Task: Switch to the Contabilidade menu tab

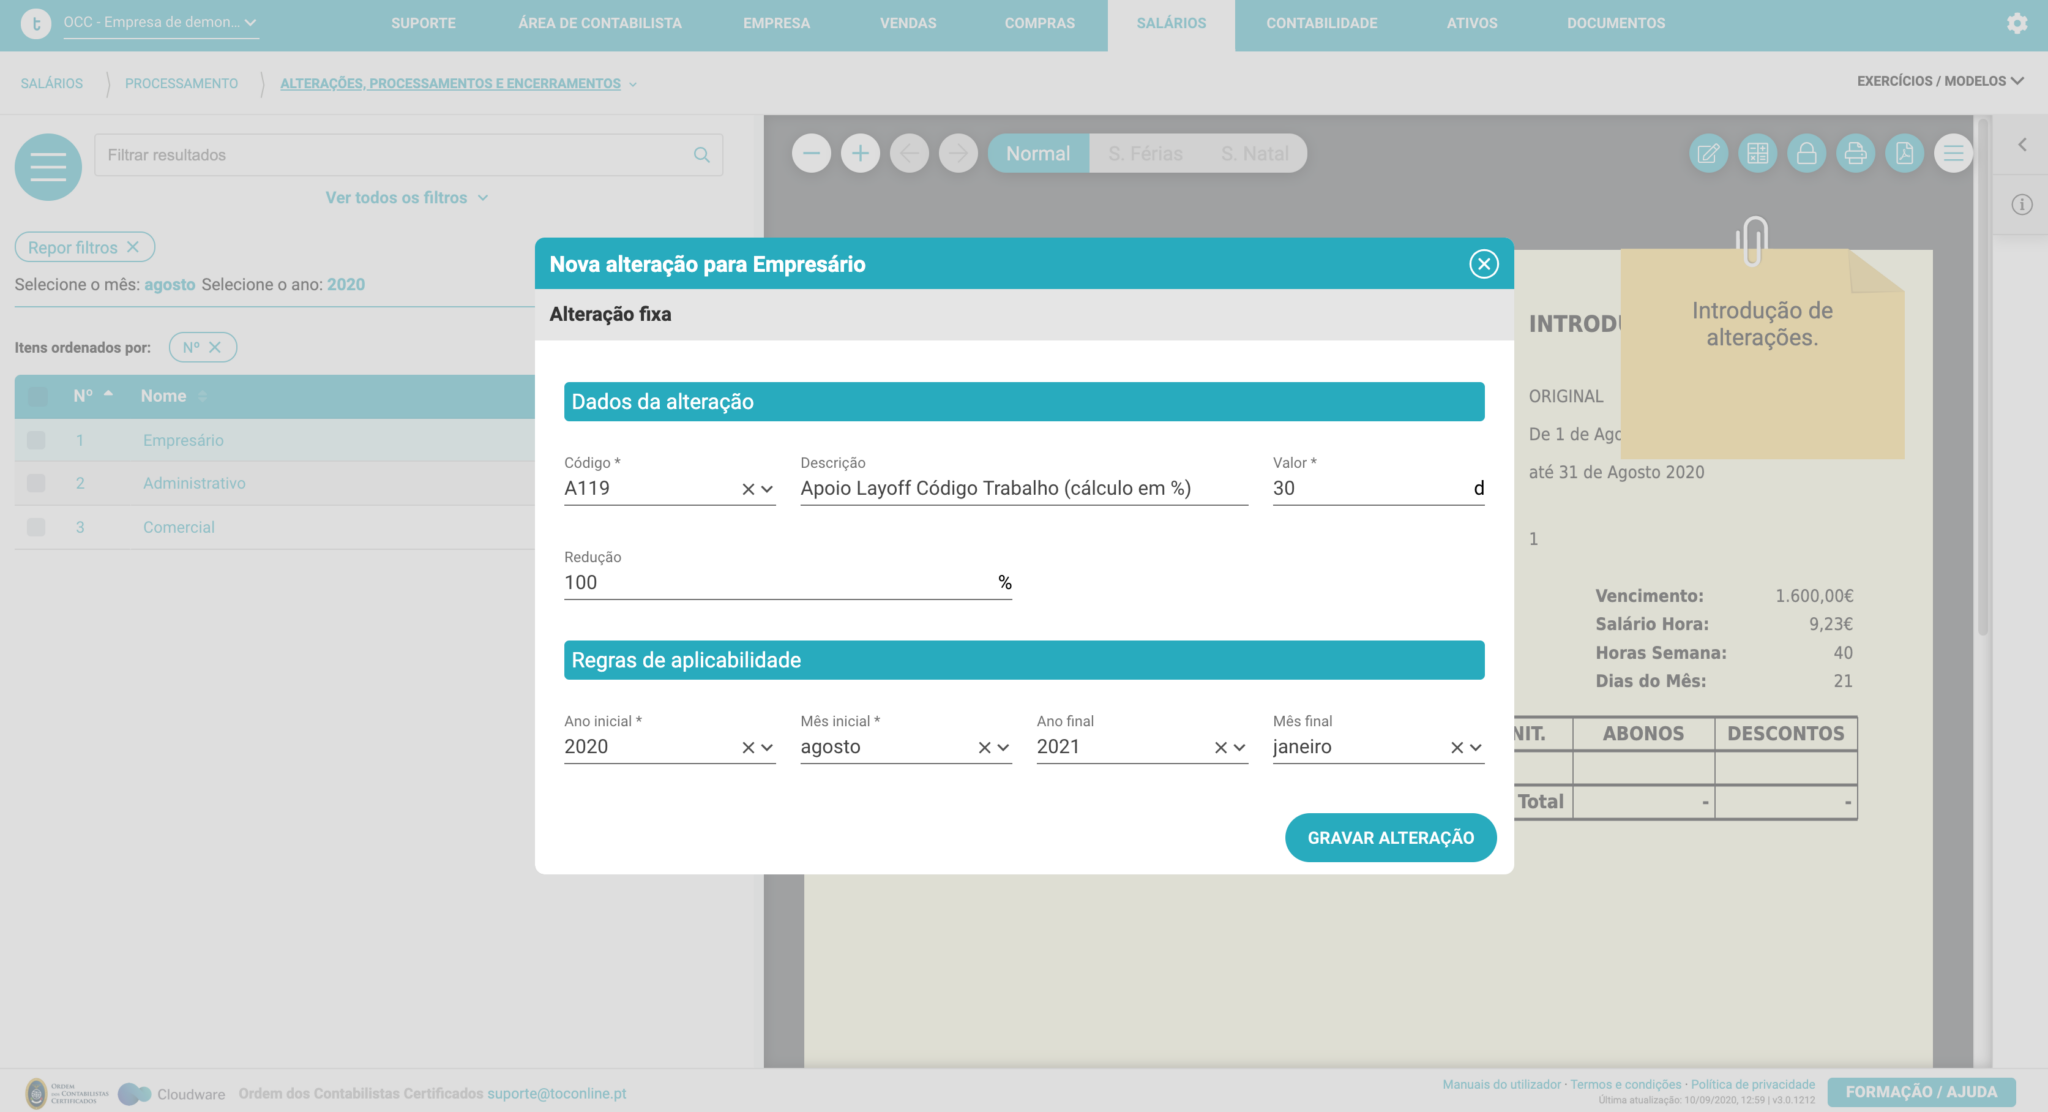Action: pyautogui.click(x=1321, y=23)
